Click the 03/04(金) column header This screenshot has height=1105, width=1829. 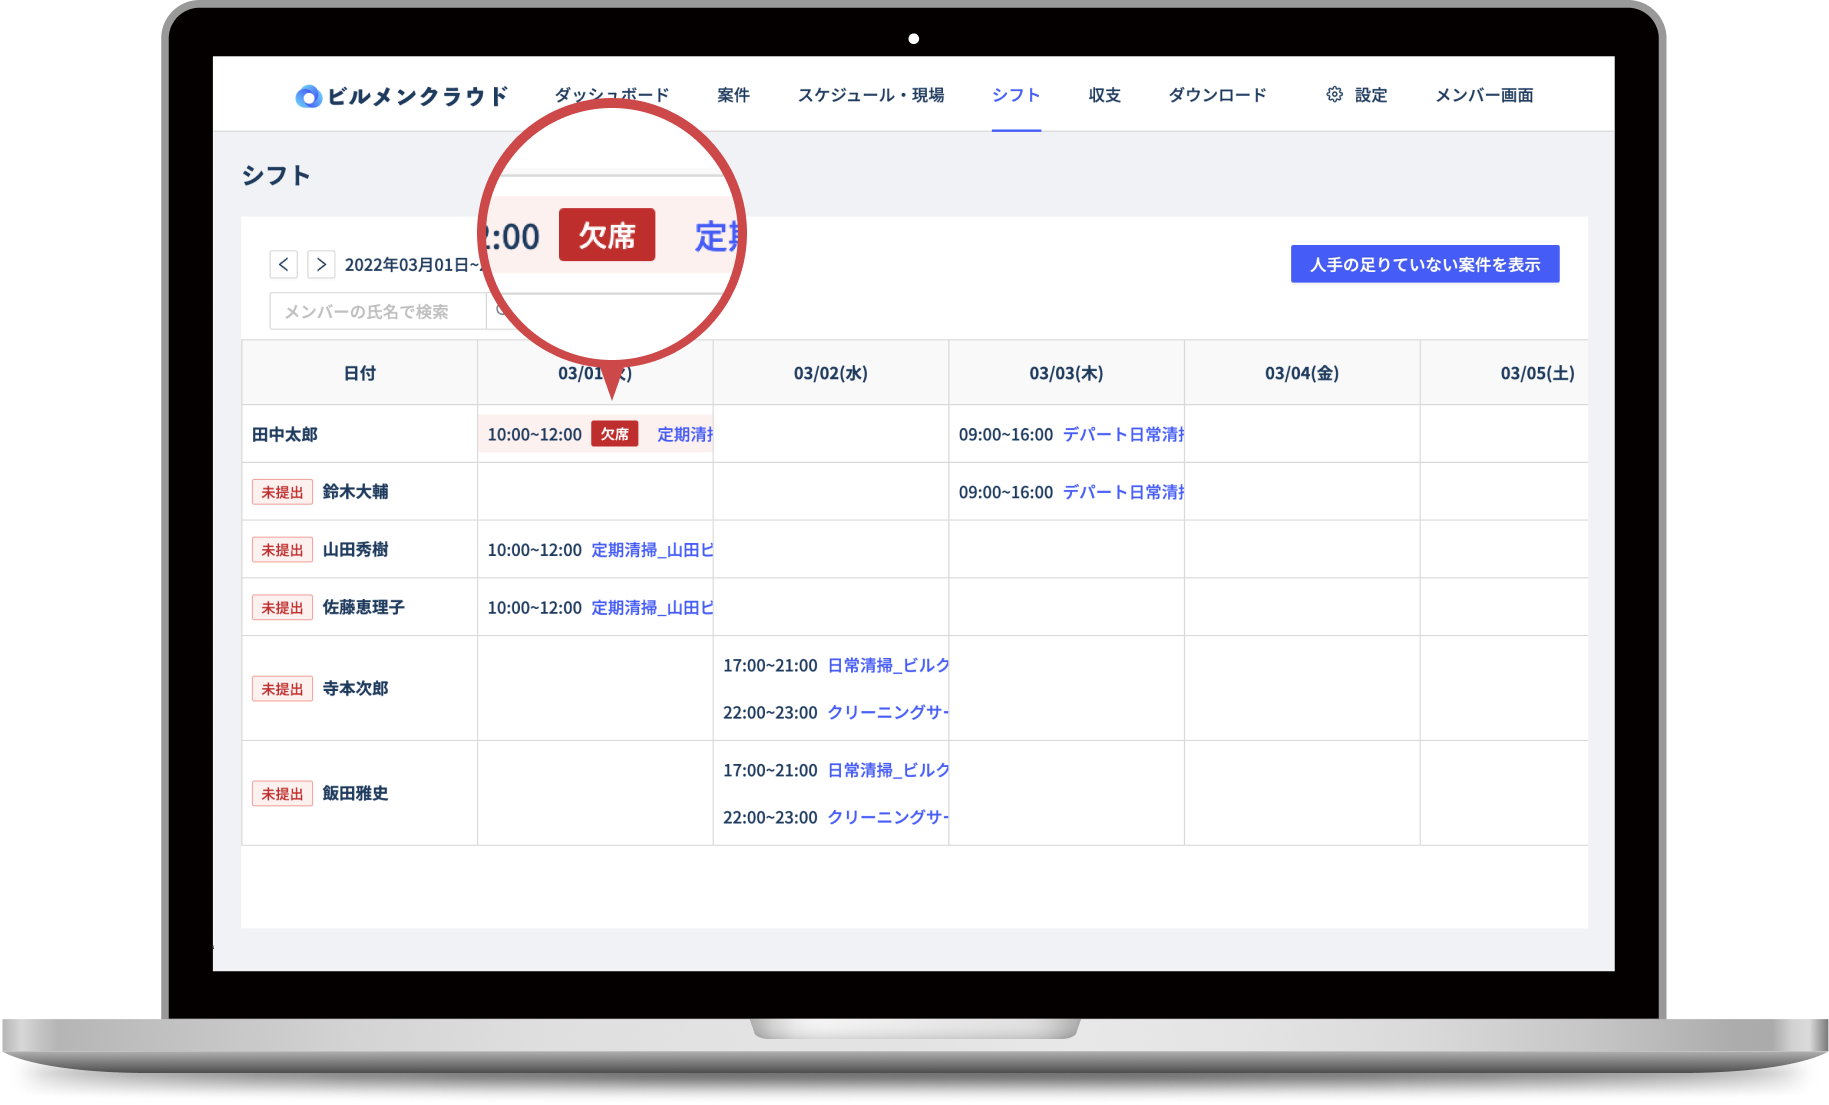(x=1302, y=373)
